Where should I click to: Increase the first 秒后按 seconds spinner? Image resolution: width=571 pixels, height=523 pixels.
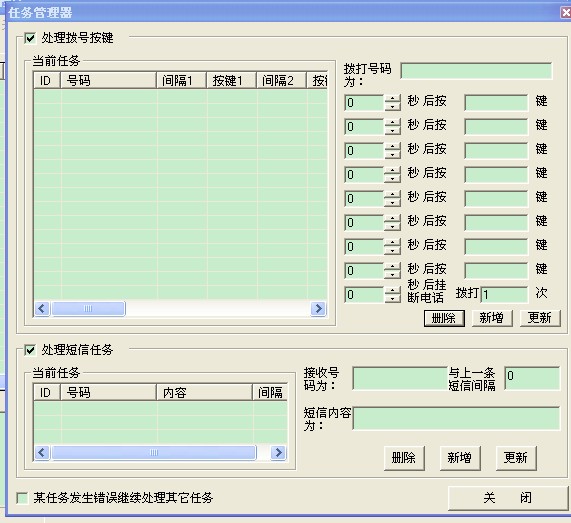393,99
